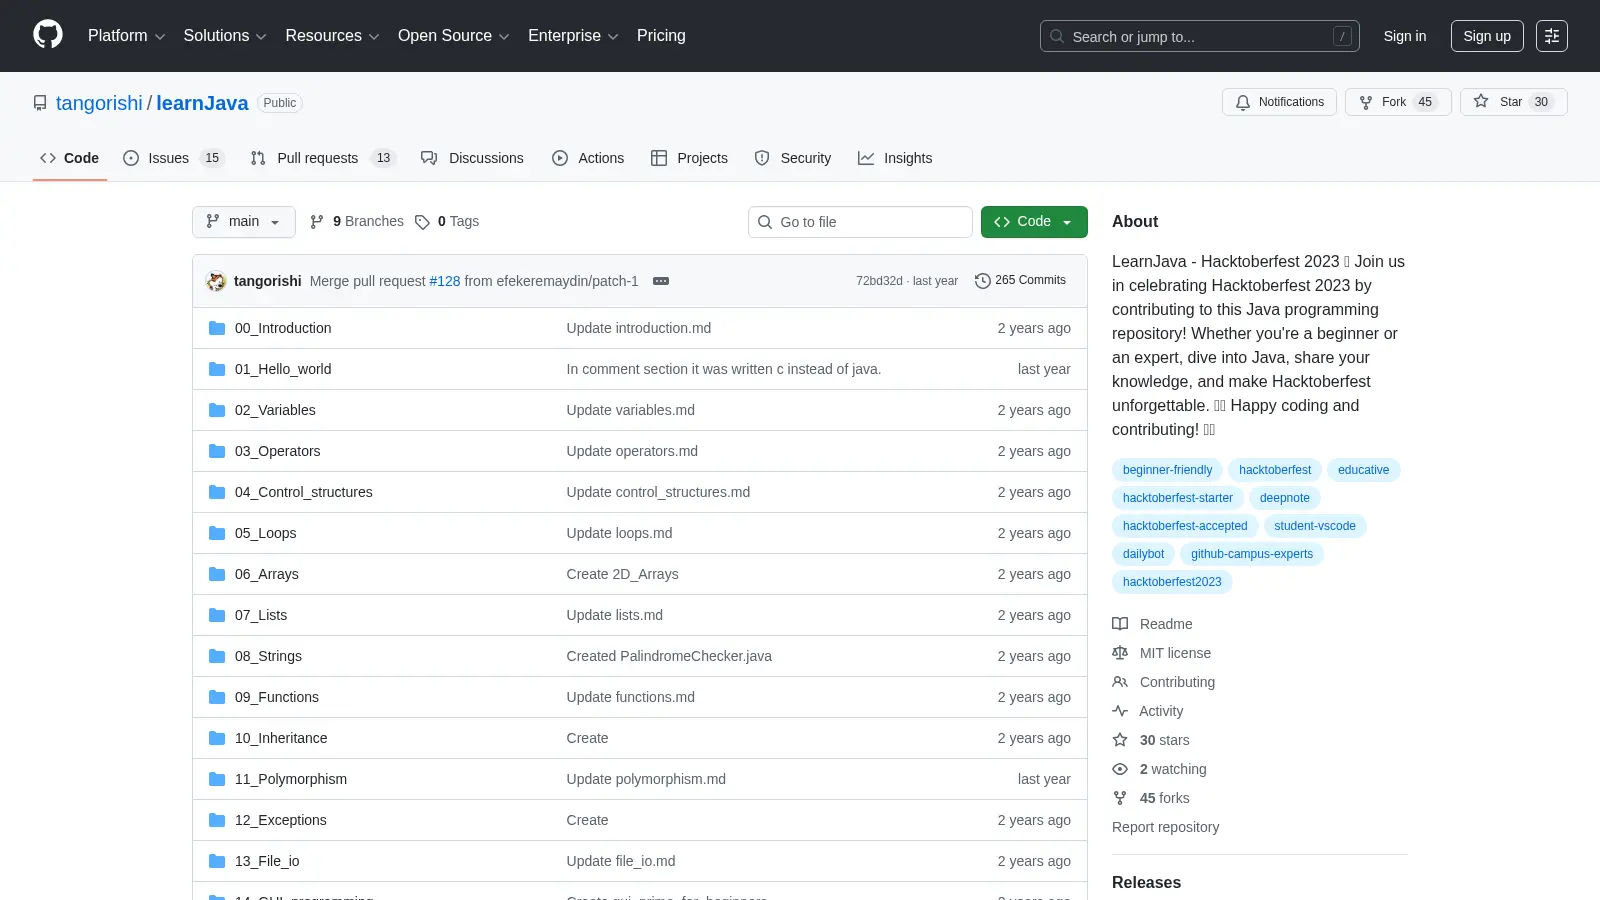
Task: Switch to the Pull requests tab
Action: click(323, 158)
